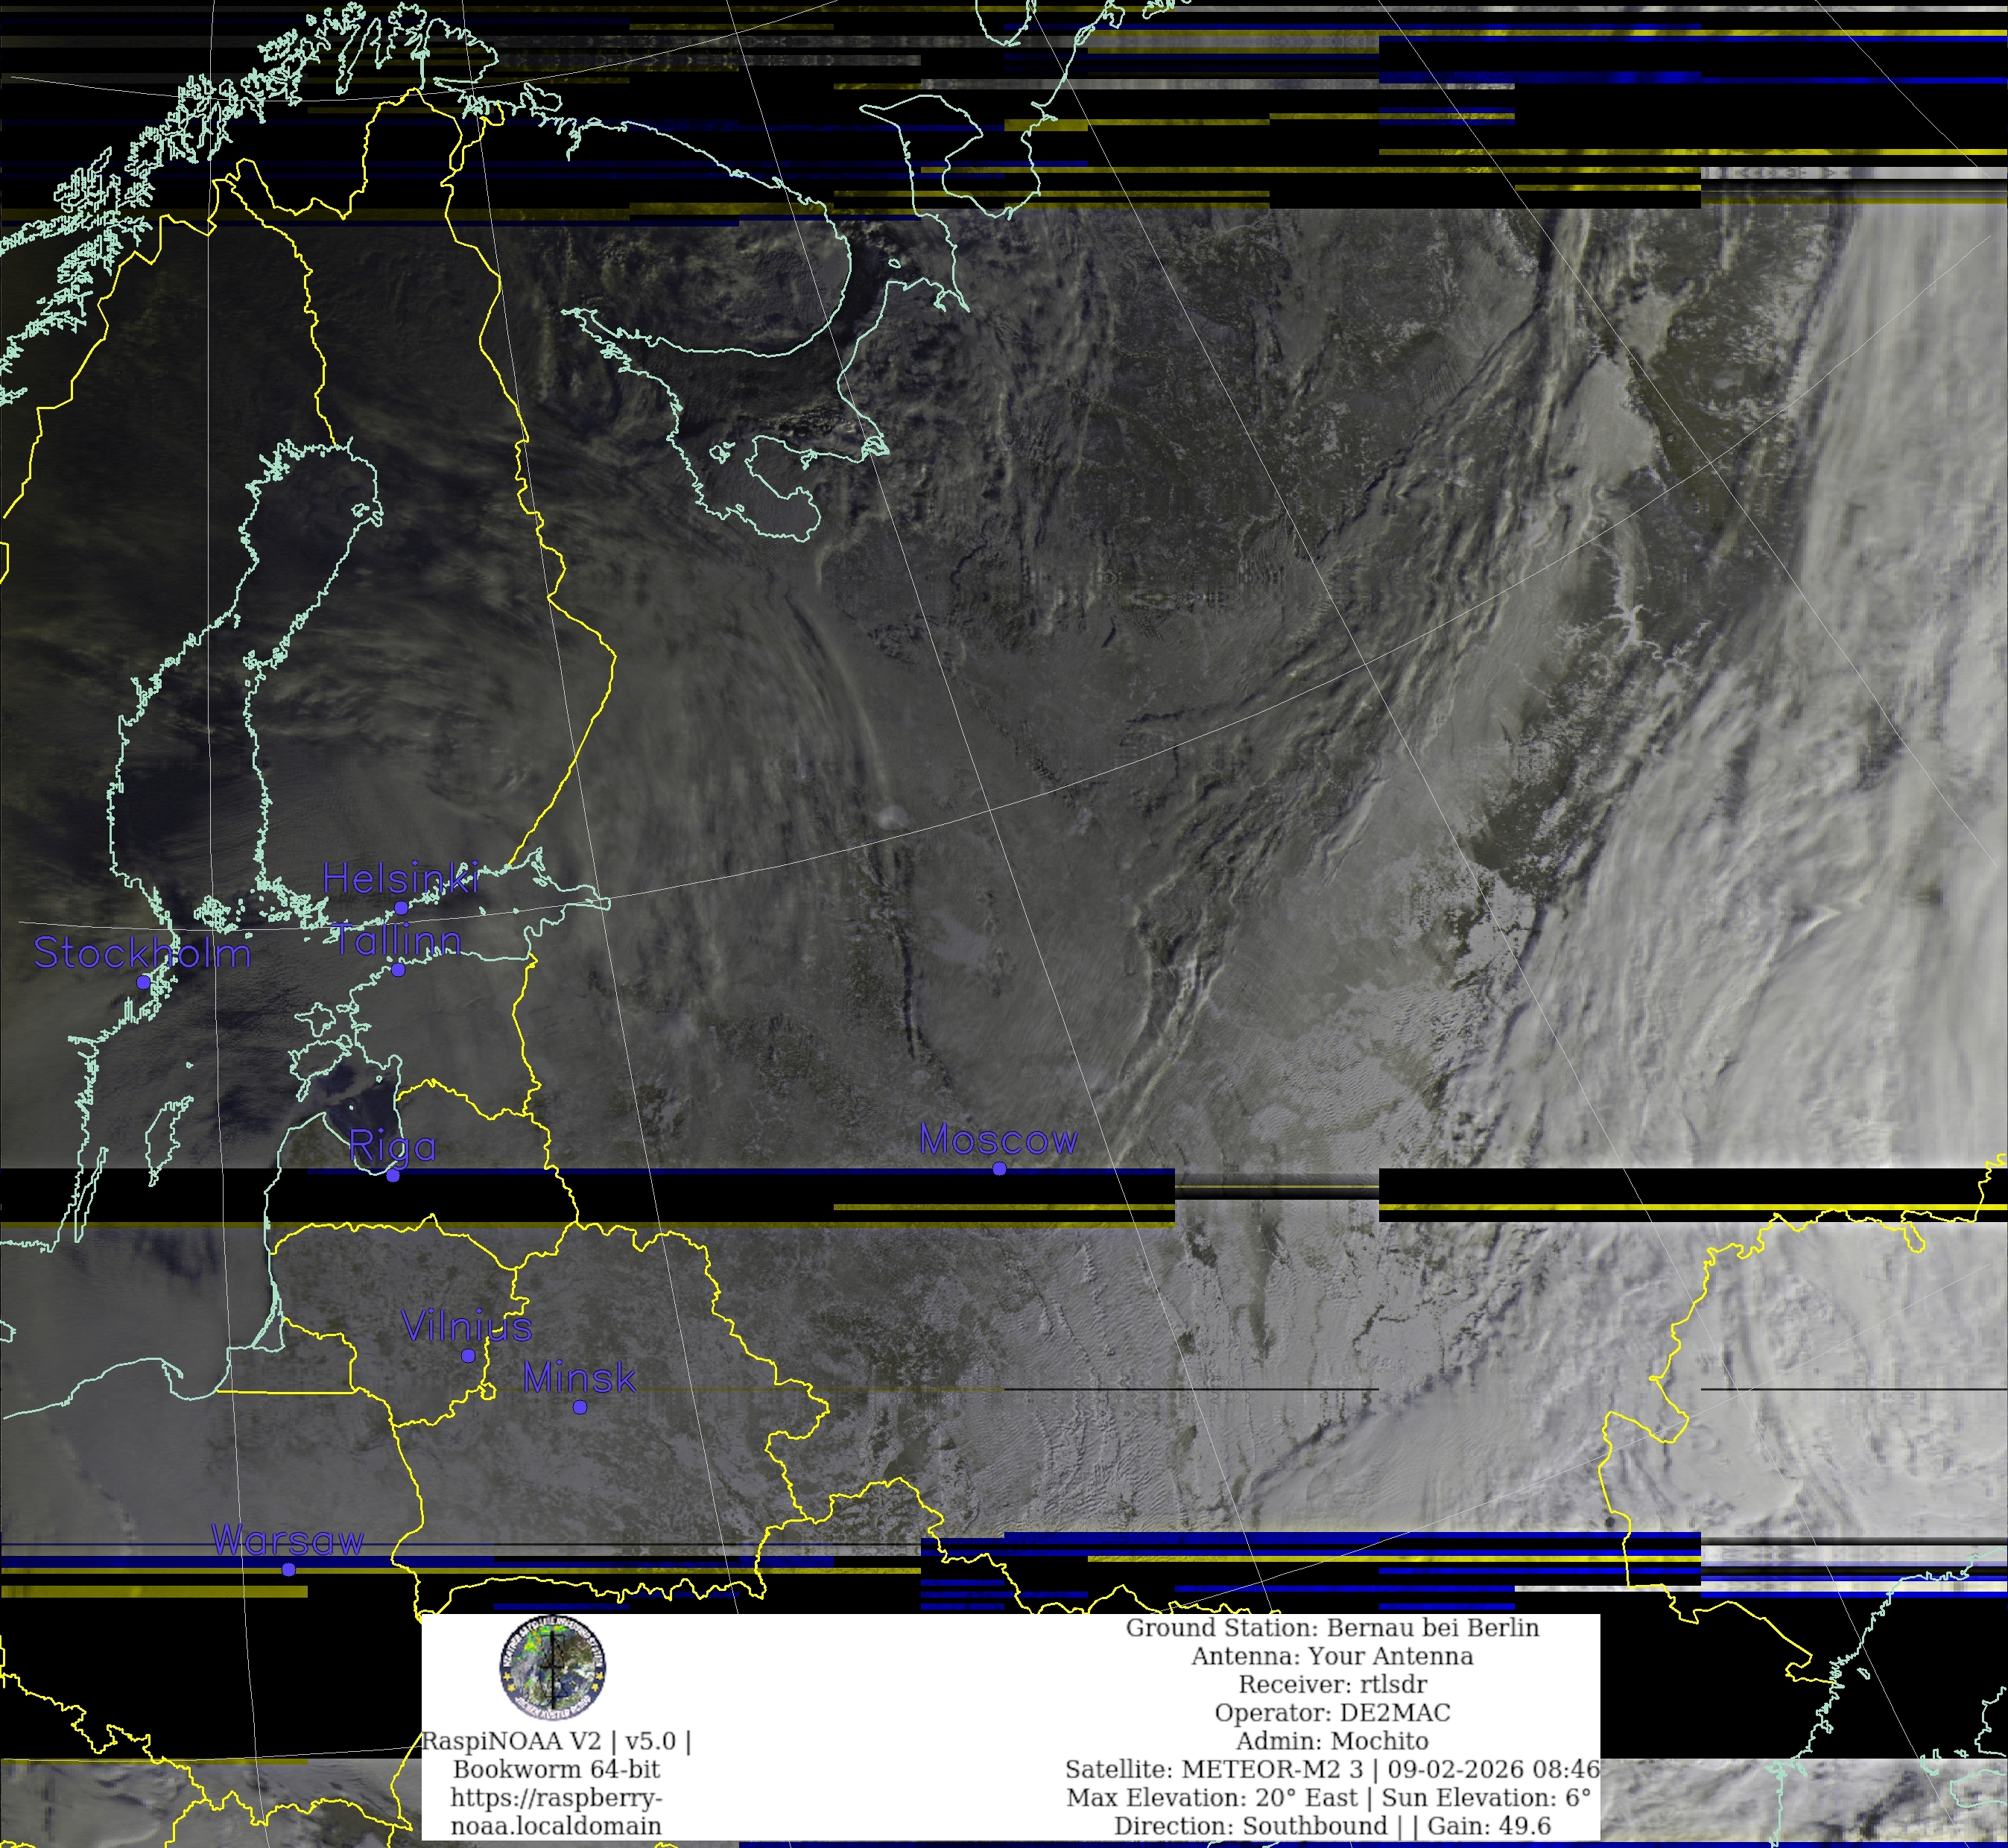
Task: Click the Ground Station Bernau bei Berlin line
Action: coord(1332,1627)
